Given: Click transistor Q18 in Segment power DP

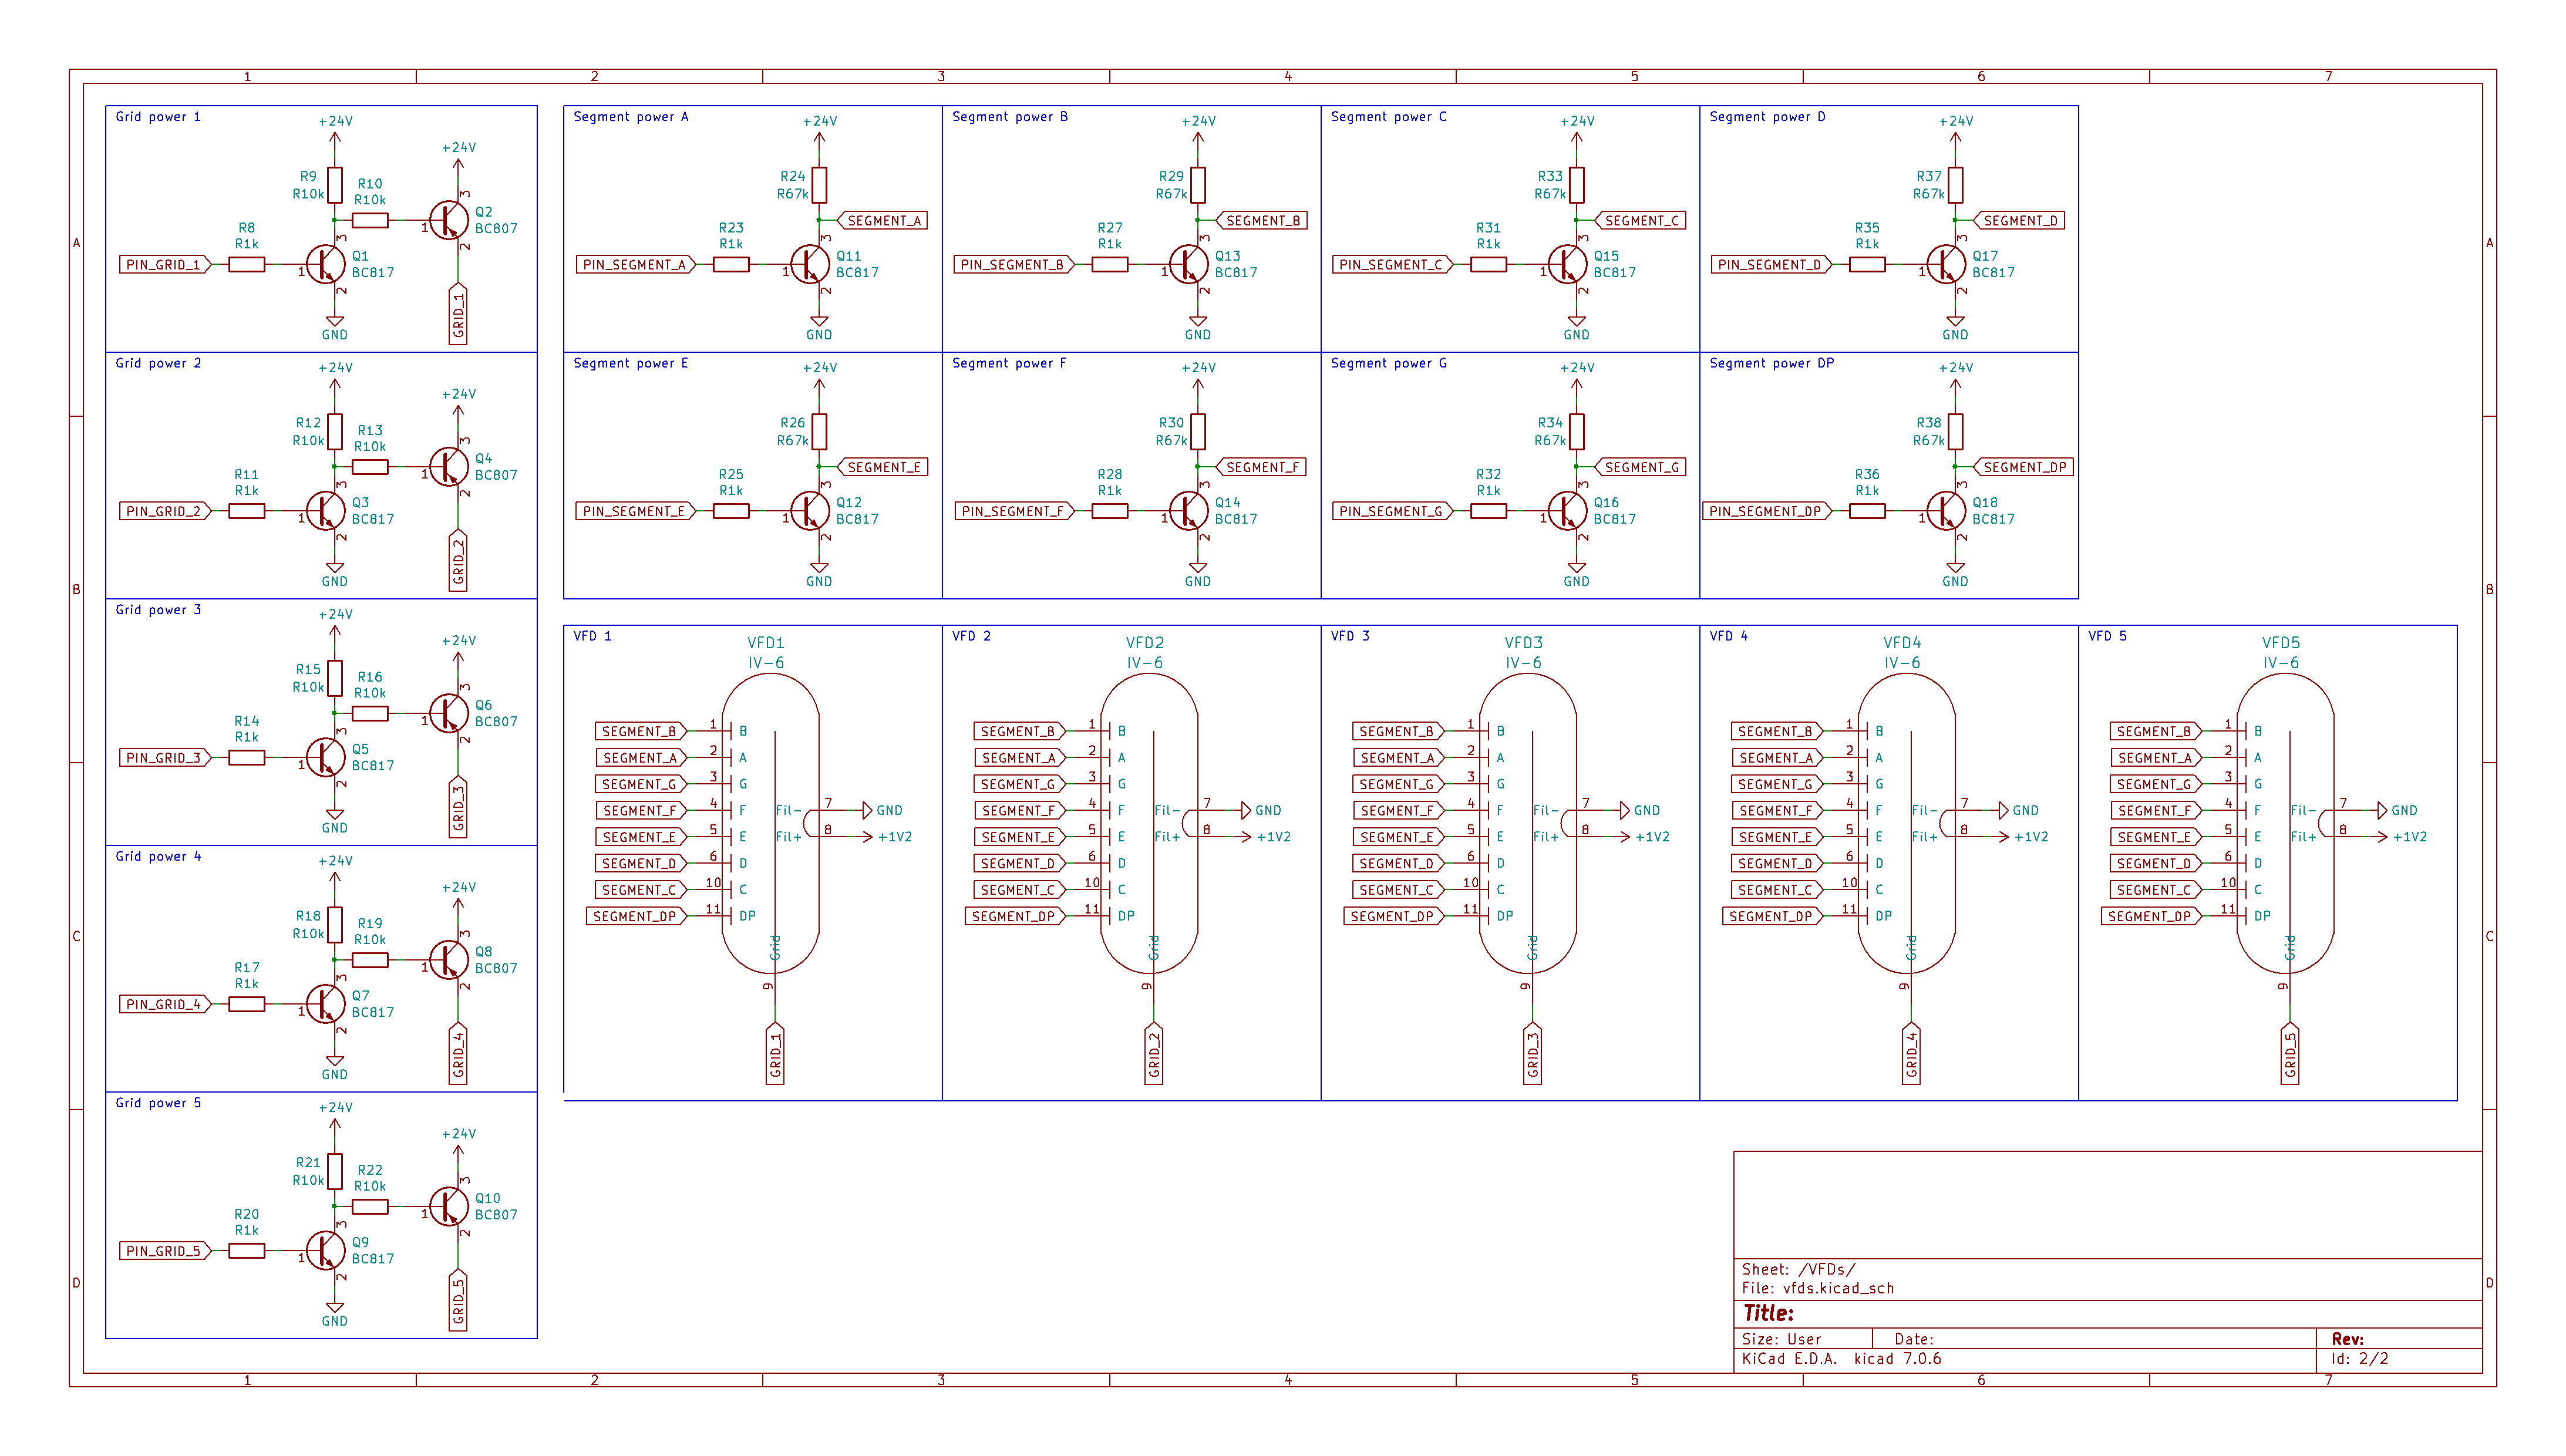Looking at the screenshot, I should (x=1945, y=510).
